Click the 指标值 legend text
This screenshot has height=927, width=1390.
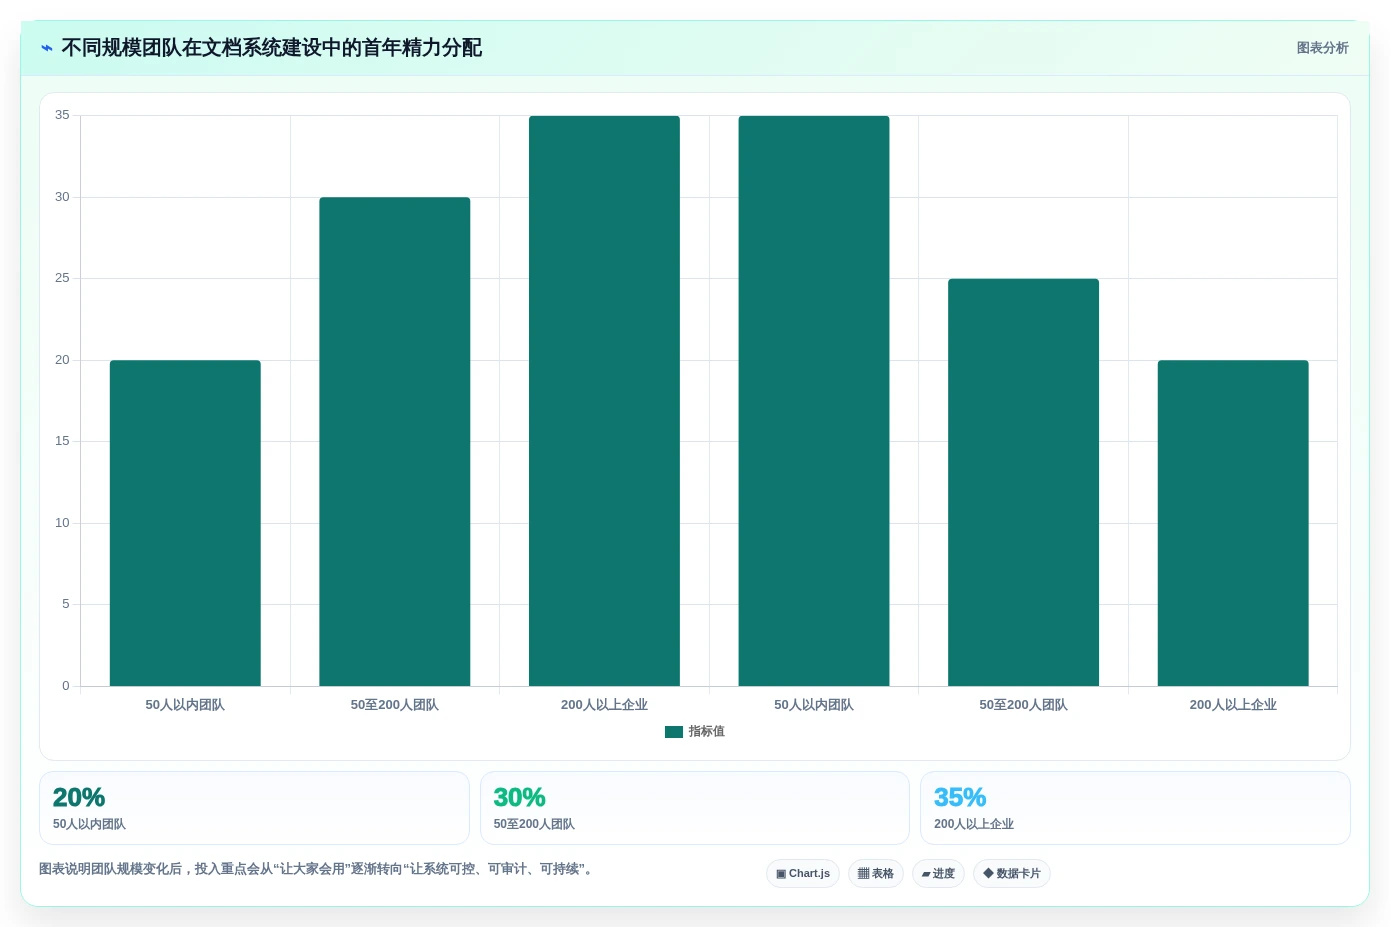pyautogui.click(x=707, y=732)
